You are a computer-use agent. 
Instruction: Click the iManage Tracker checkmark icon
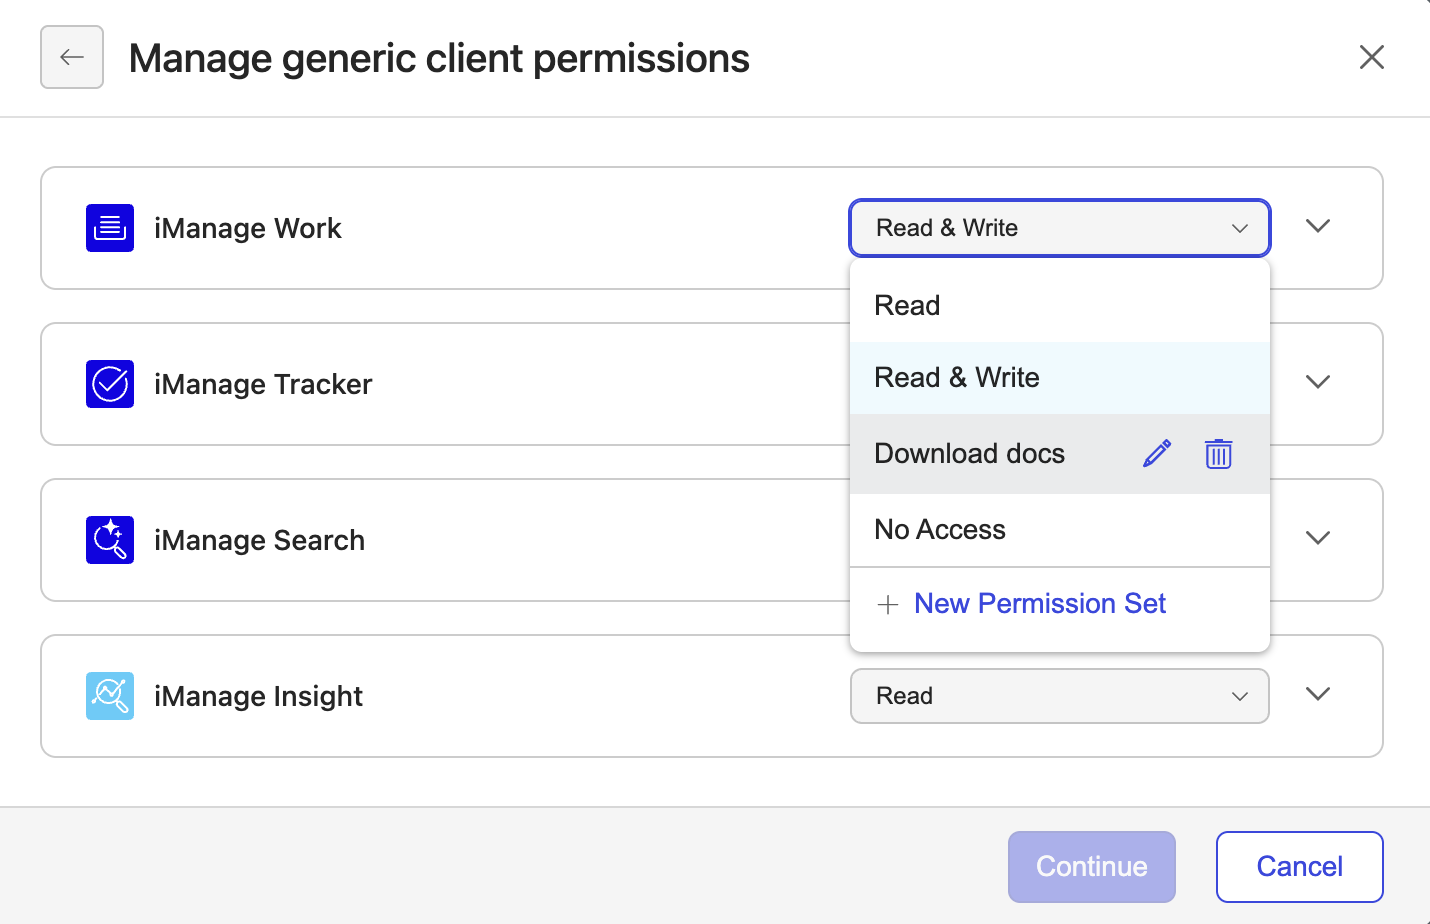(x=110, y=384)
